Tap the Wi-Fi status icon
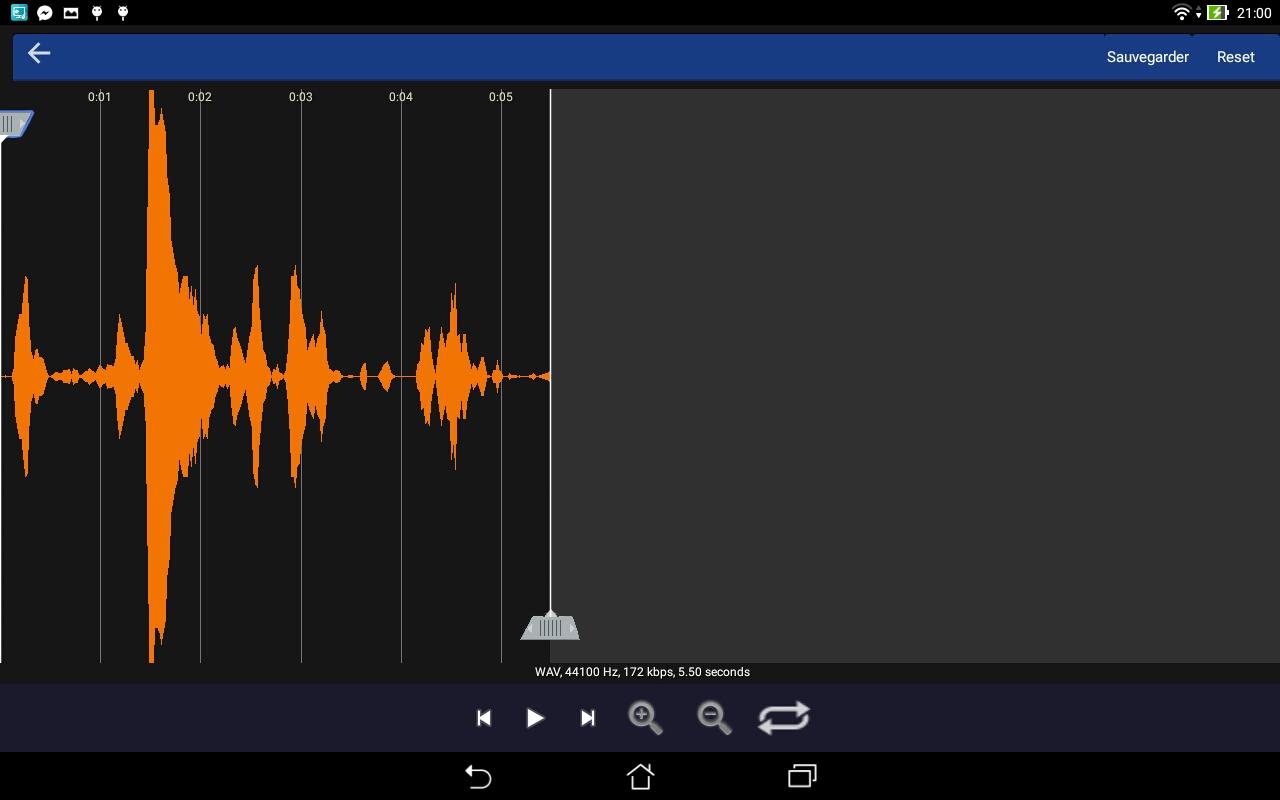 [1181, 13]
